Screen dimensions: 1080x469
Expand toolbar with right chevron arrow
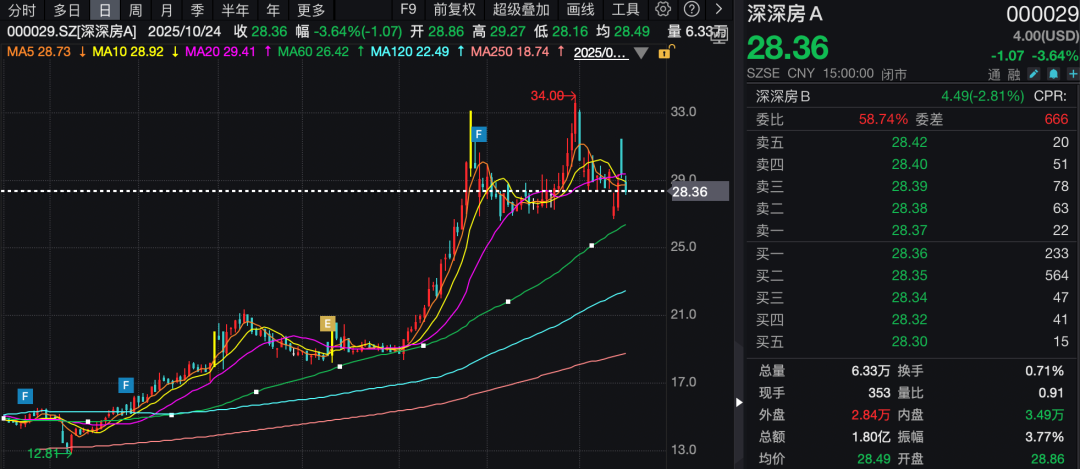click(x=718, y=10)
